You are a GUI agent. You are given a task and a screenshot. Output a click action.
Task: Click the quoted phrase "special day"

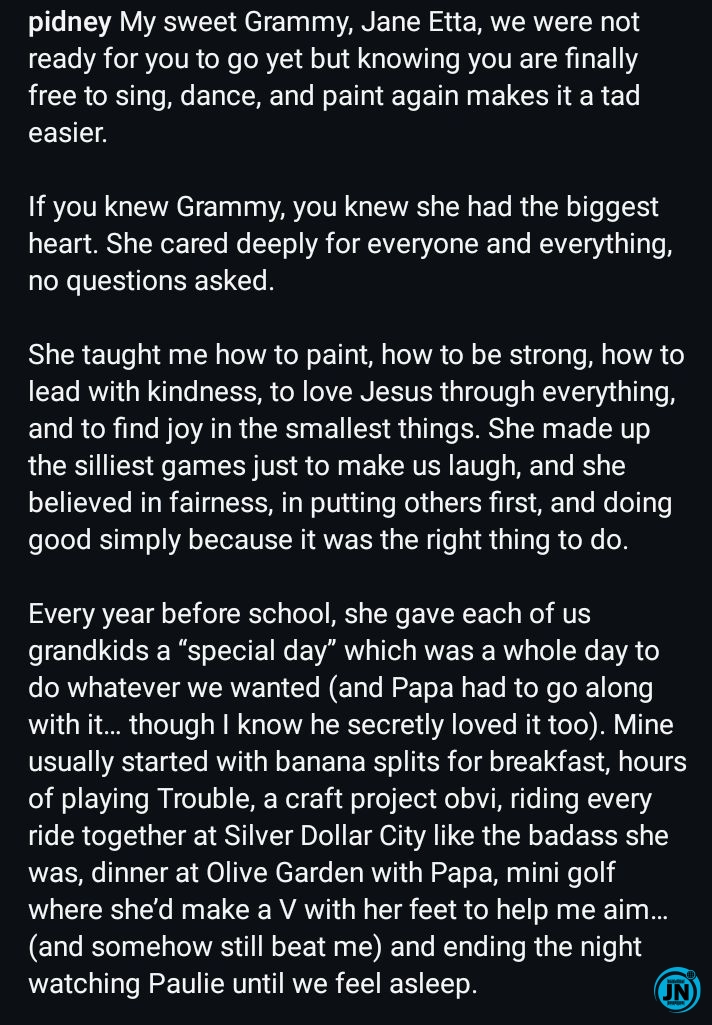tap(256, 651)
